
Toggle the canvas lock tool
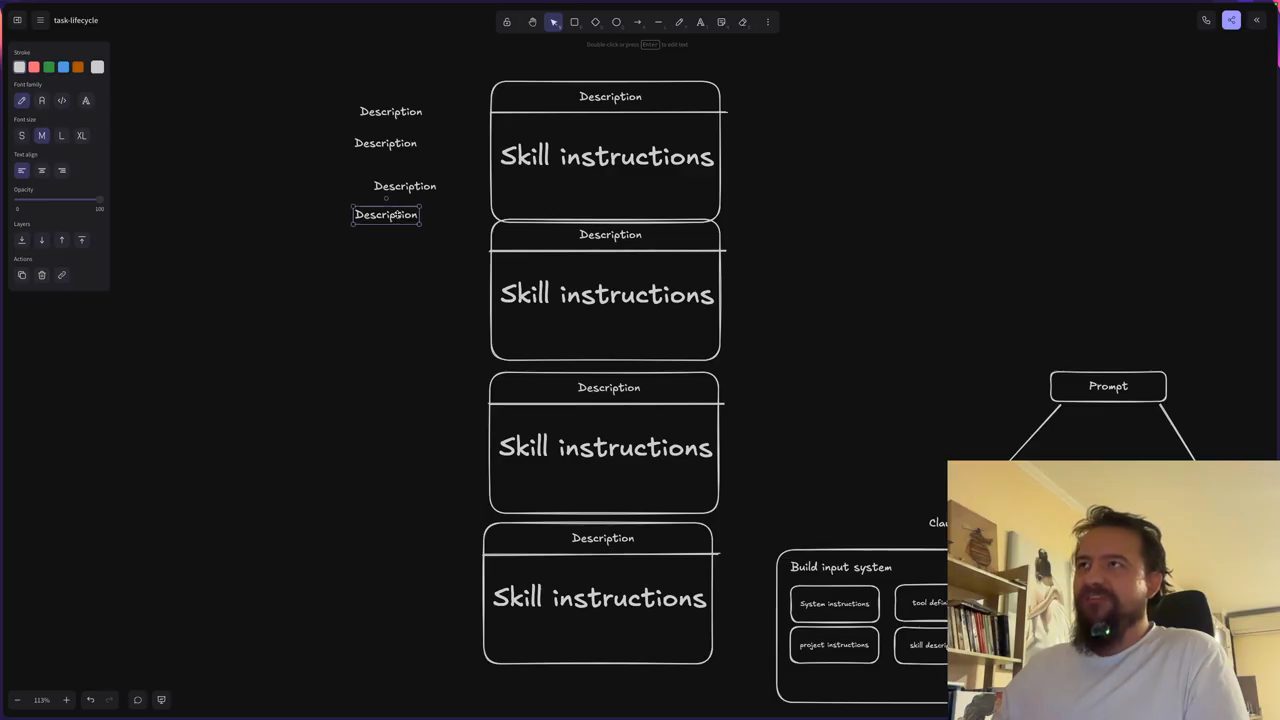tap(507, 22)
